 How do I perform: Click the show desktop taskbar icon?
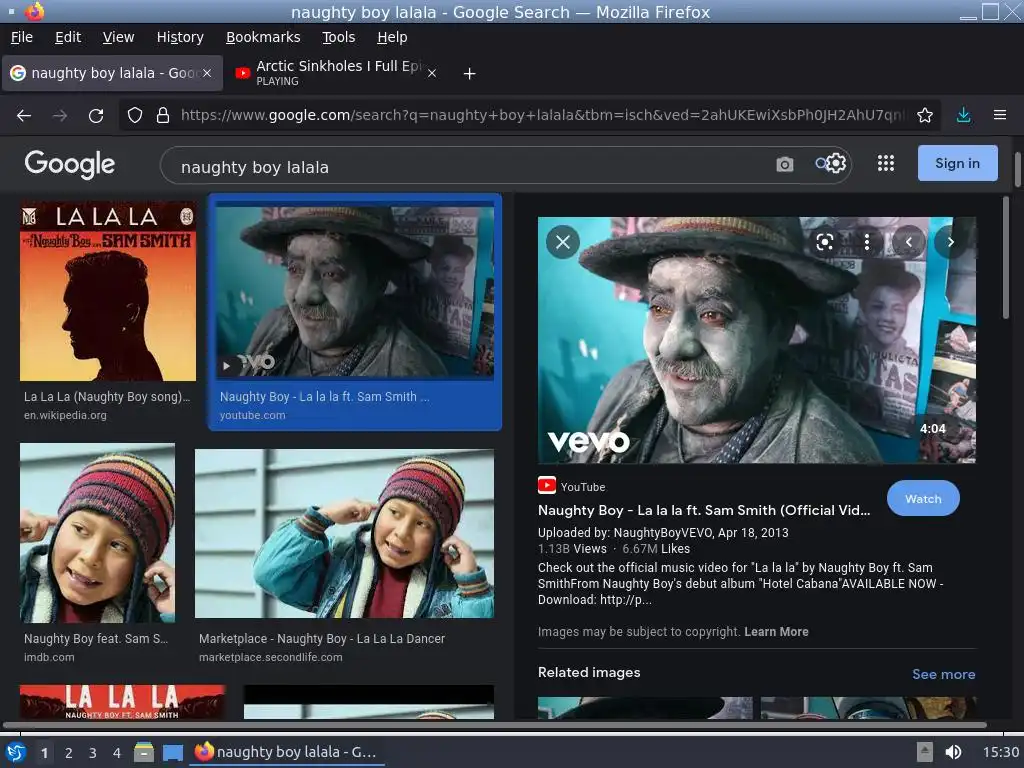tap(172, 752)
